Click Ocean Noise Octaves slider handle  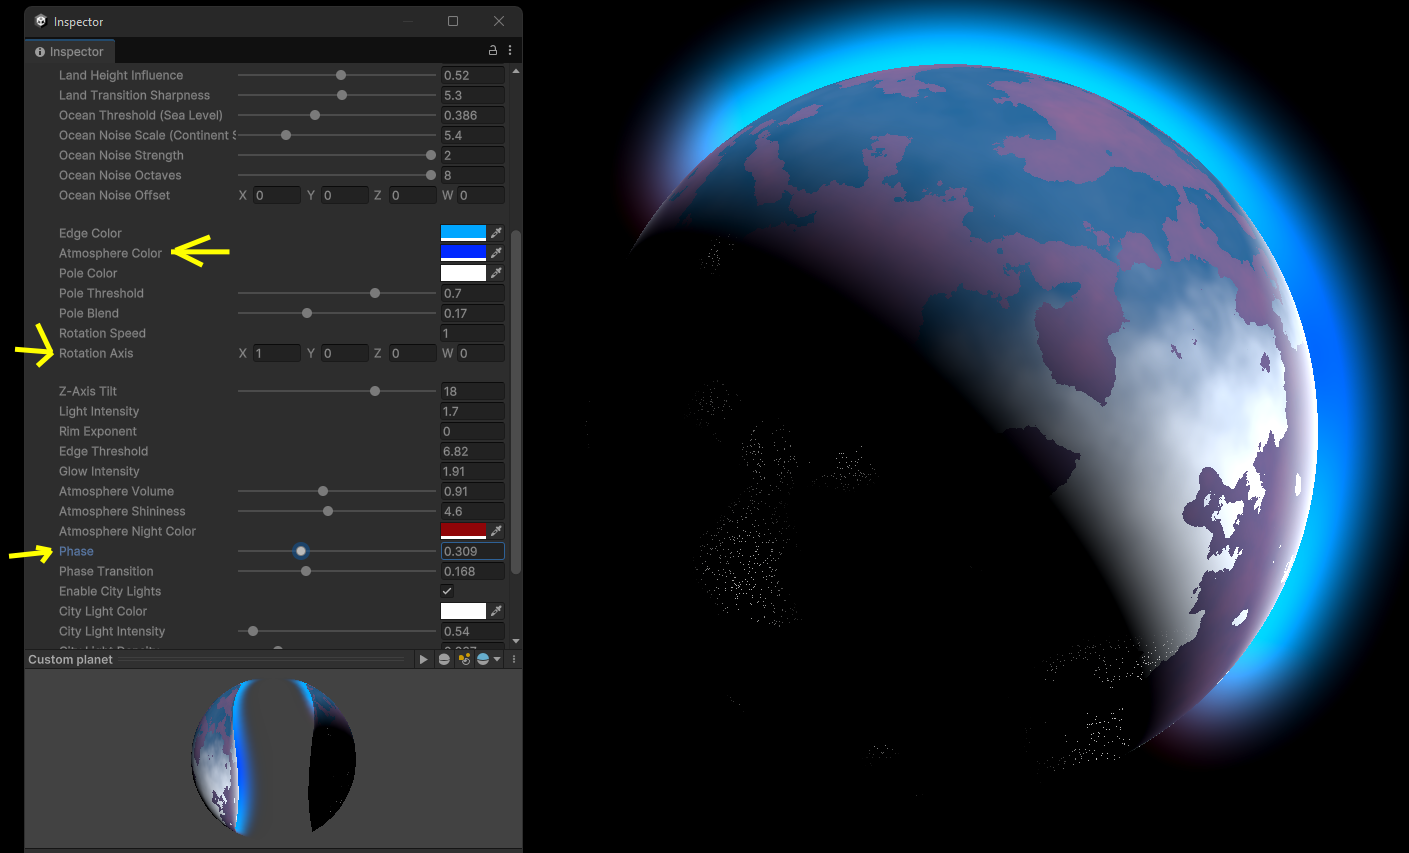coord(431,175)
